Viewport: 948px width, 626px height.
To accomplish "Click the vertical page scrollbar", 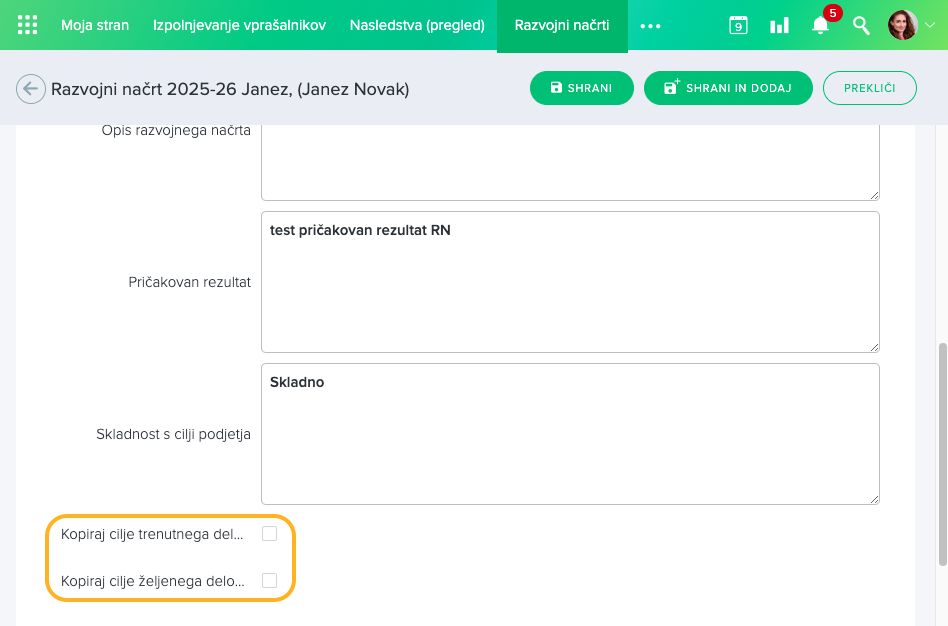I will (x=941, y=450).
